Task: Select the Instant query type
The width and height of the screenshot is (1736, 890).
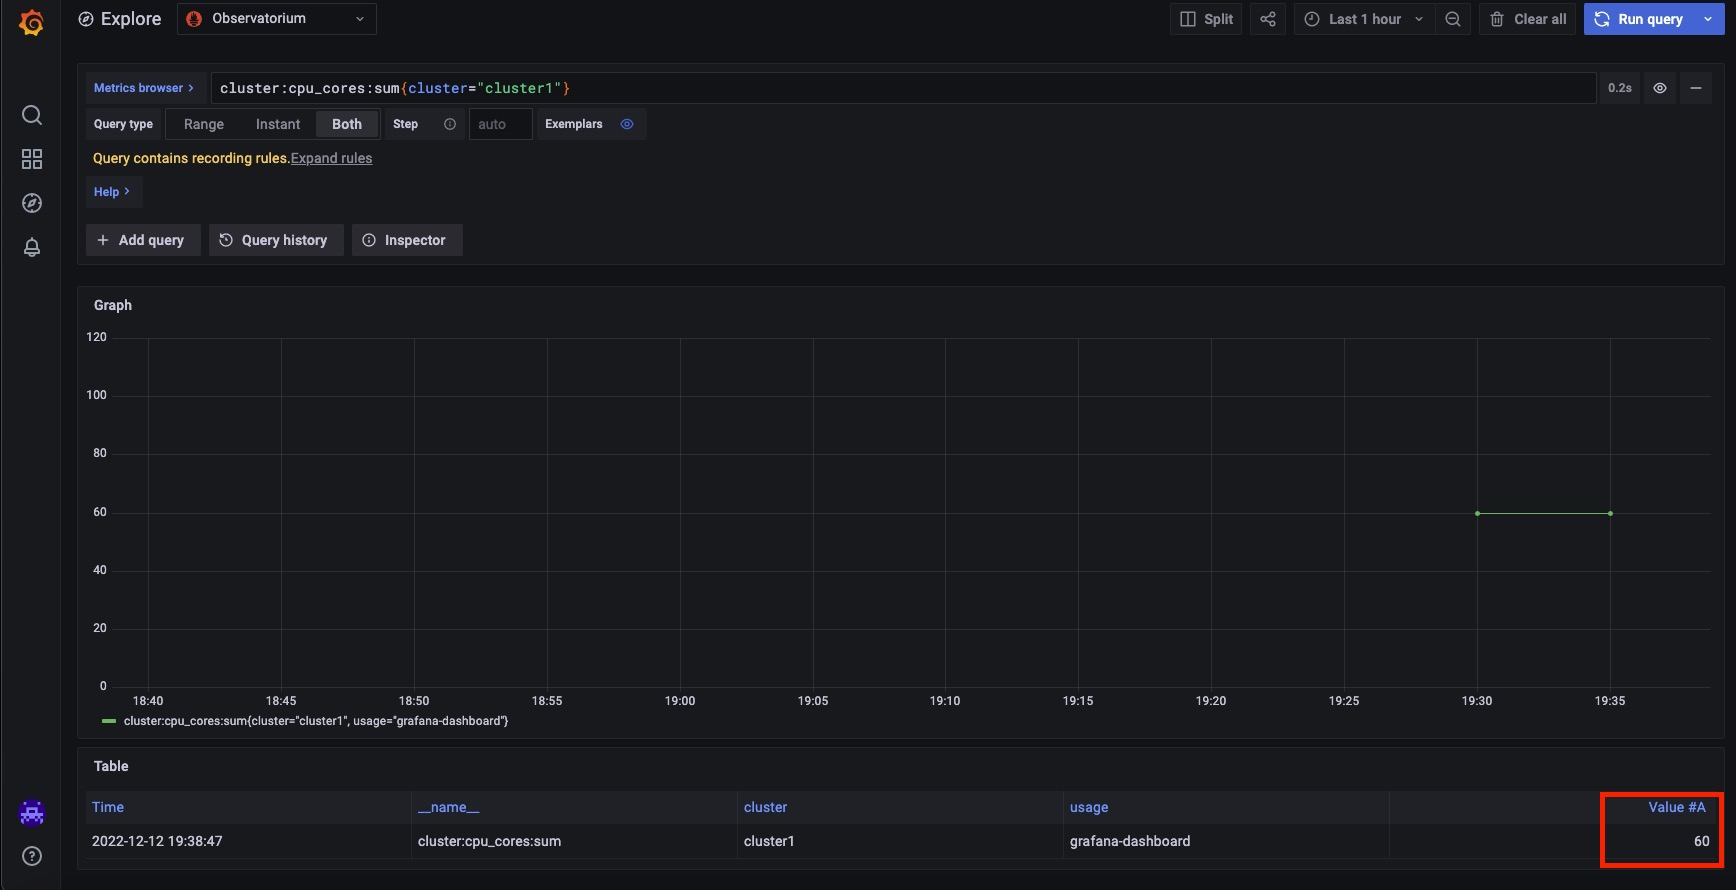Action: [278, 124]
